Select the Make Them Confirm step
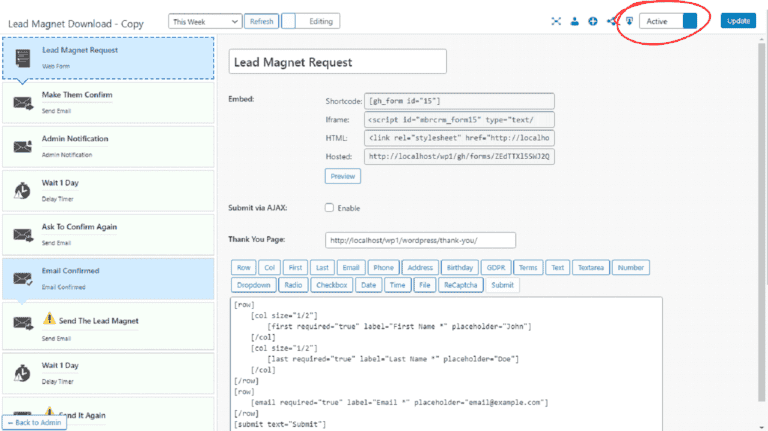The image size is (768, 431). 108,102
